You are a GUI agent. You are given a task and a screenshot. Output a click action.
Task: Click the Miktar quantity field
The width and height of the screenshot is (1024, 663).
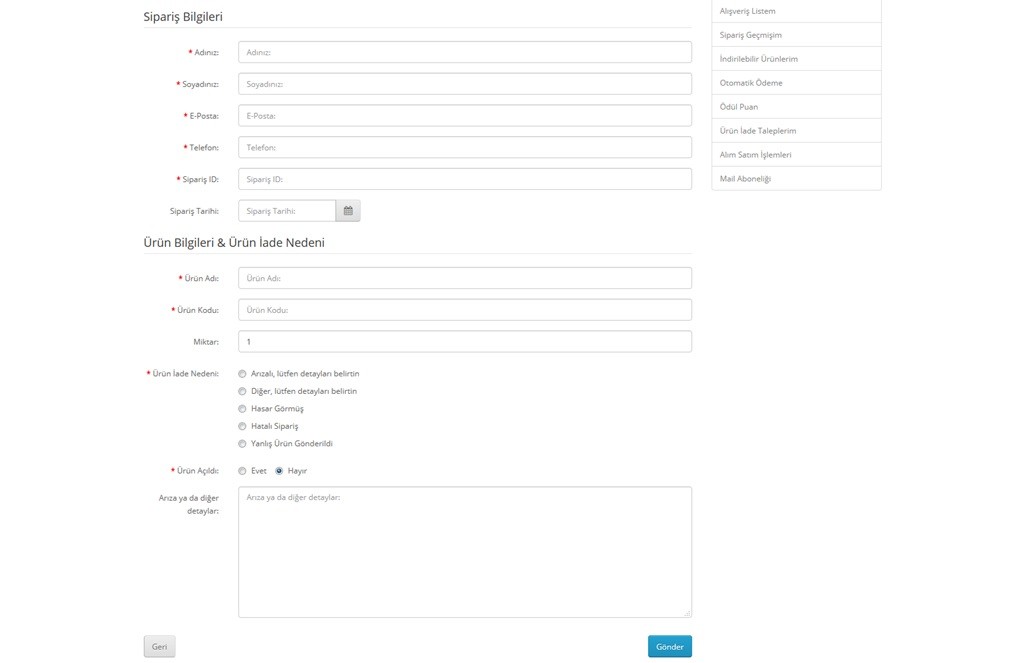pyautogui.click(x=464, y=342)
